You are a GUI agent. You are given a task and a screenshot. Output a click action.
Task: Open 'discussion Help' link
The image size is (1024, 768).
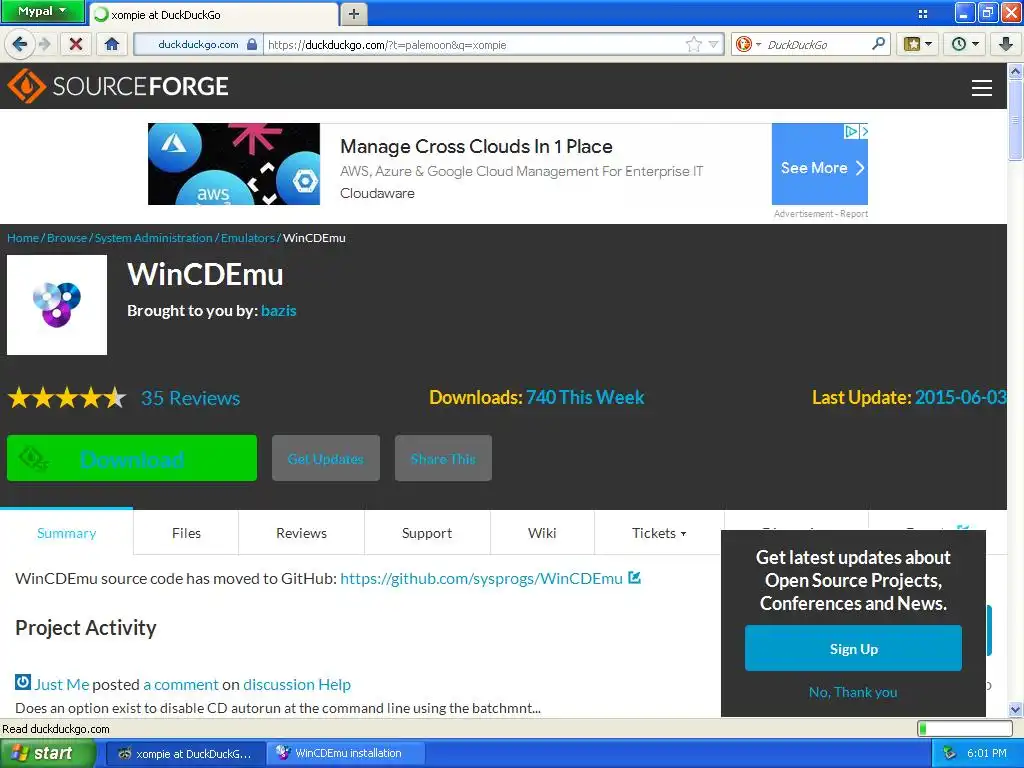pos(297,684)
